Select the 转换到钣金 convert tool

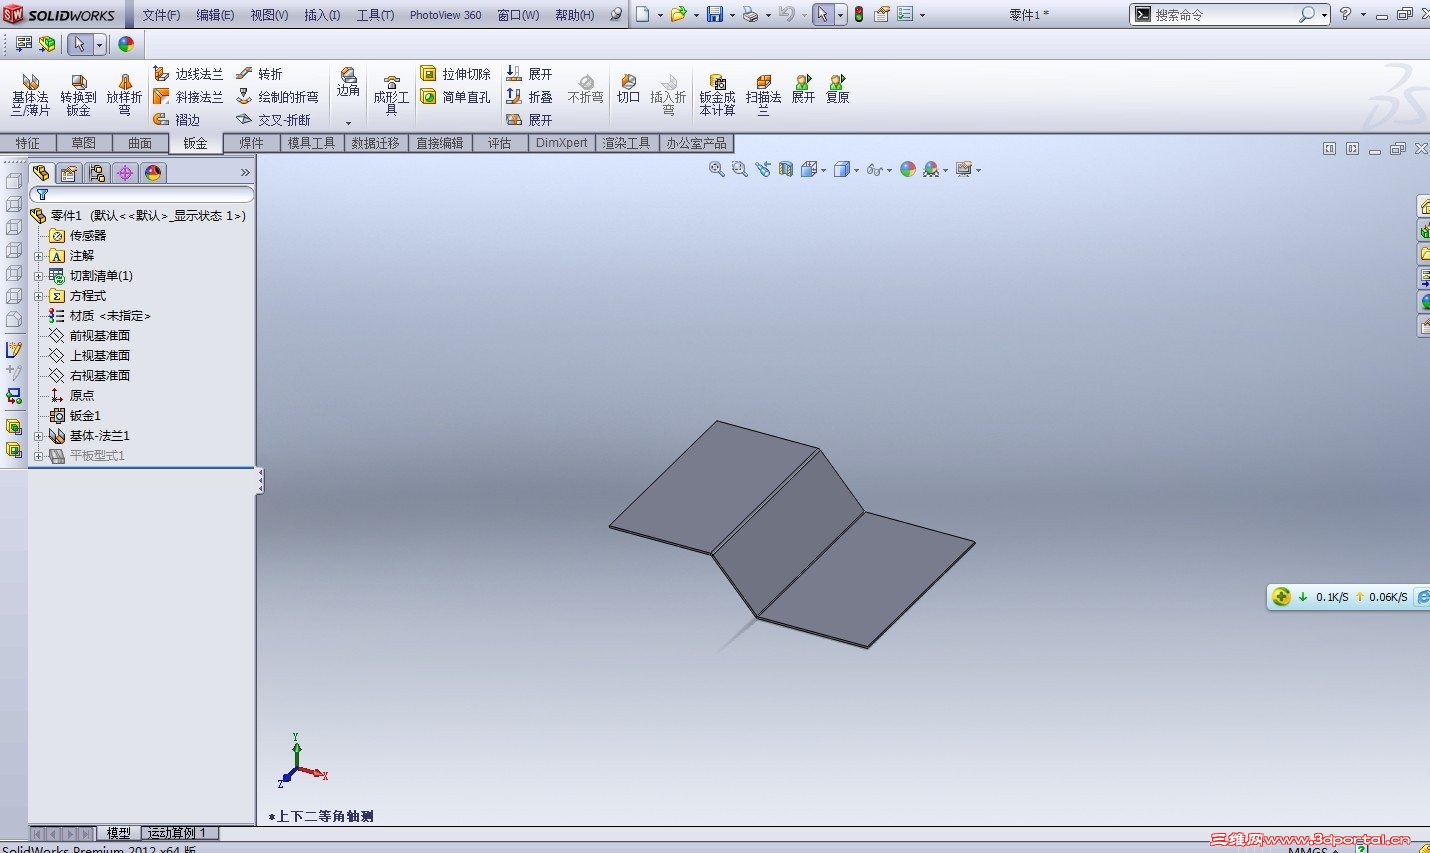78,94
